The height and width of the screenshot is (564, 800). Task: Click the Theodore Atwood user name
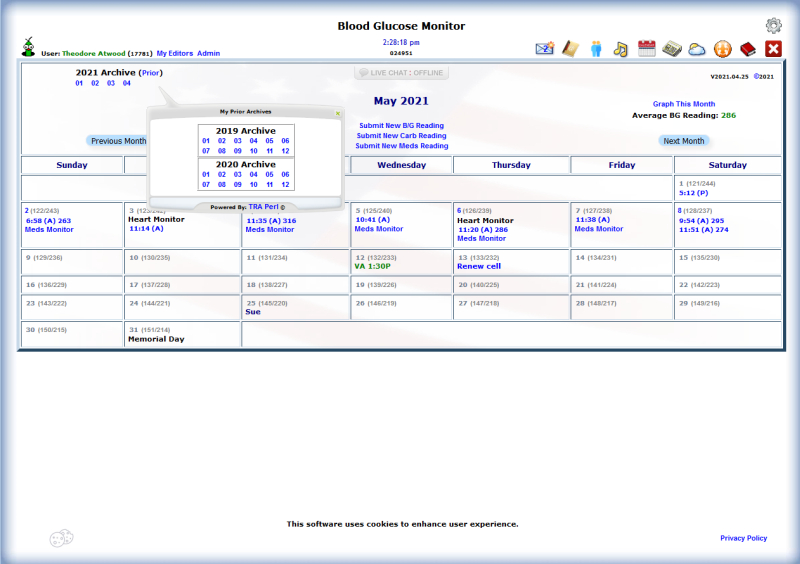click(93, 53)
